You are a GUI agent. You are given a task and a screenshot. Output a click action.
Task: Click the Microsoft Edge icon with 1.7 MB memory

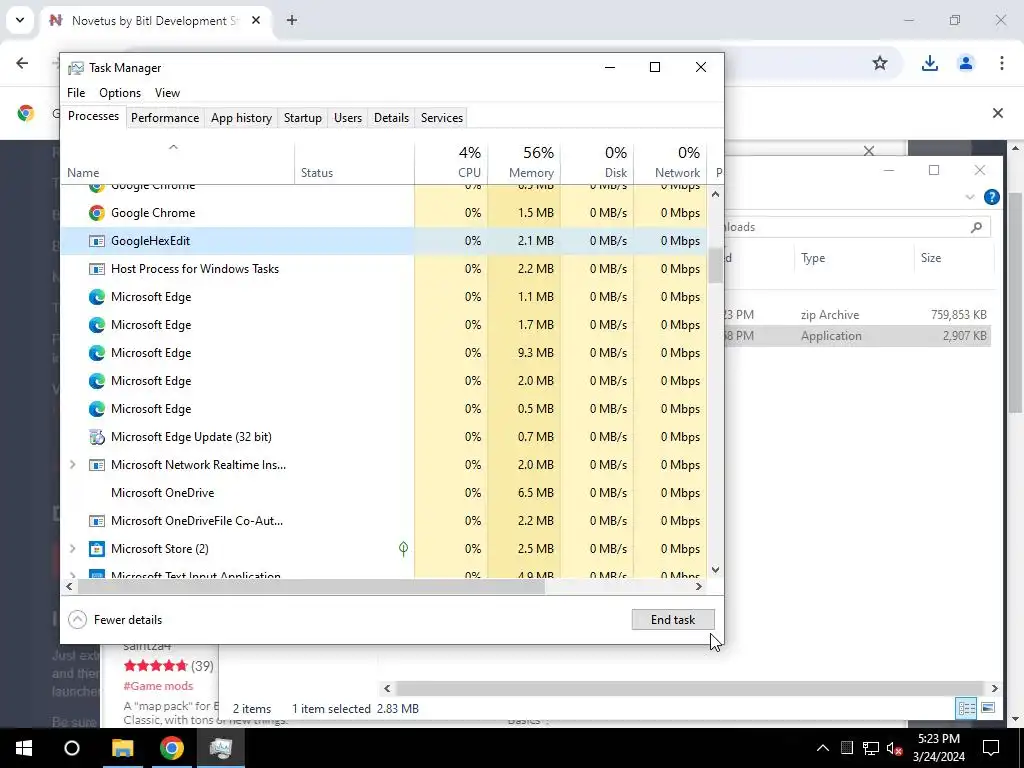click(97, 325)
